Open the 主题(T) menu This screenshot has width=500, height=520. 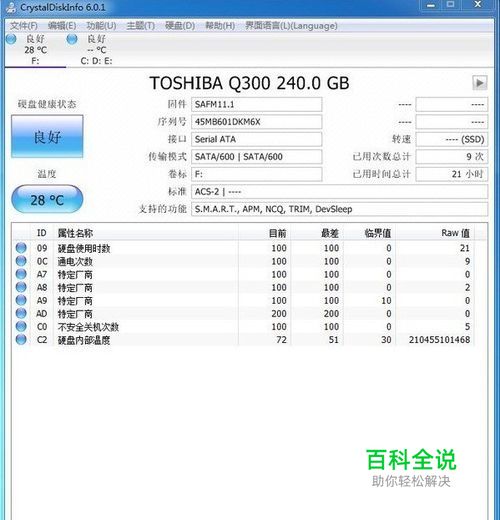(141, 26)
